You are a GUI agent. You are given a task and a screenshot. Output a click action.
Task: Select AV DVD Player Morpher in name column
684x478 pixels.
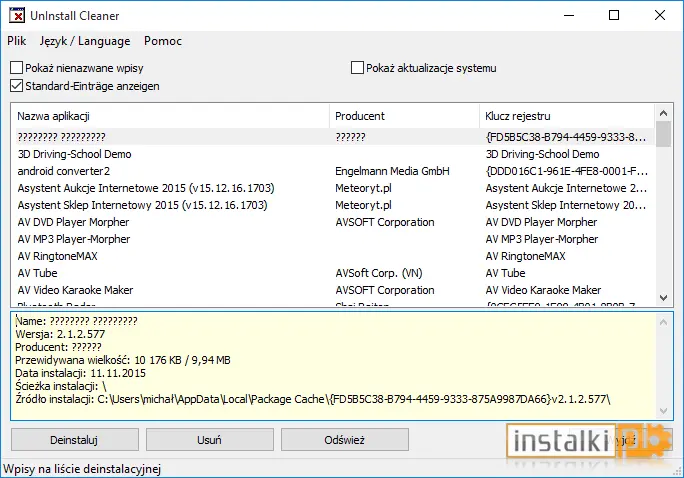point(73,222)
